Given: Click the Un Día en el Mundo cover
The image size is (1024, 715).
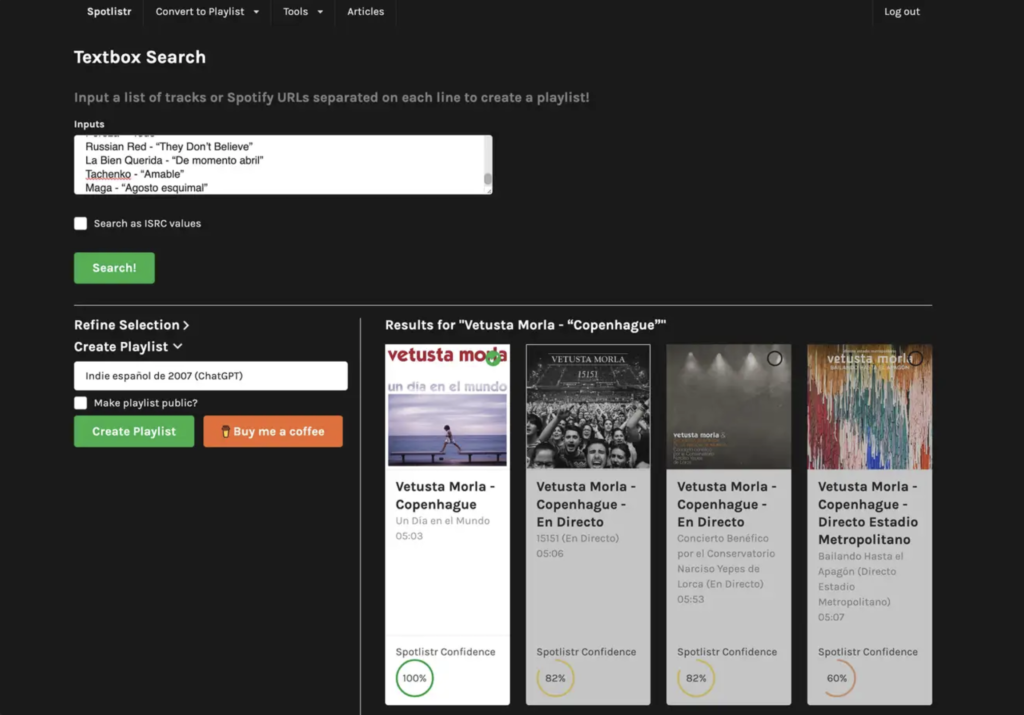Looking at the screenshot, I should pyautogui.click(x=447, y=407).
